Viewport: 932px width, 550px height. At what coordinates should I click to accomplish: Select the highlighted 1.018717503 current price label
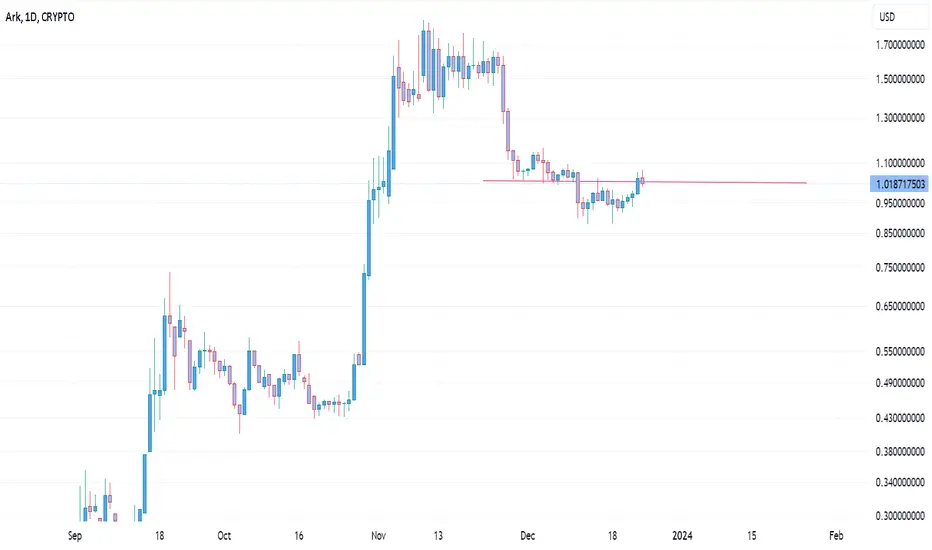(x=900, y=184)
